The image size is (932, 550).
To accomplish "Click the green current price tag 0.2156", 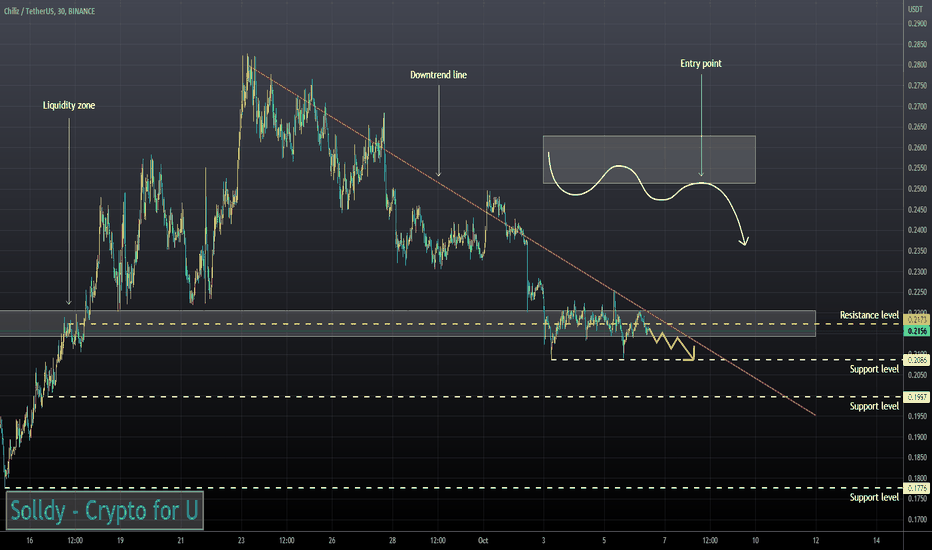I will click(x=917, y=331).
